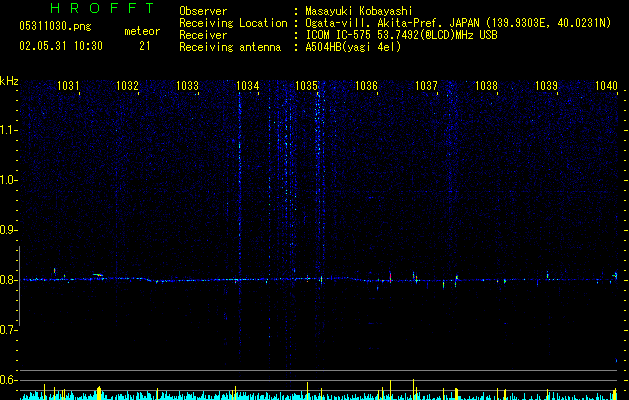This screenshot has height=400, width=629.
Task: Click the meteor count 21
Action: pyautogui.click(x=145, y=46)
